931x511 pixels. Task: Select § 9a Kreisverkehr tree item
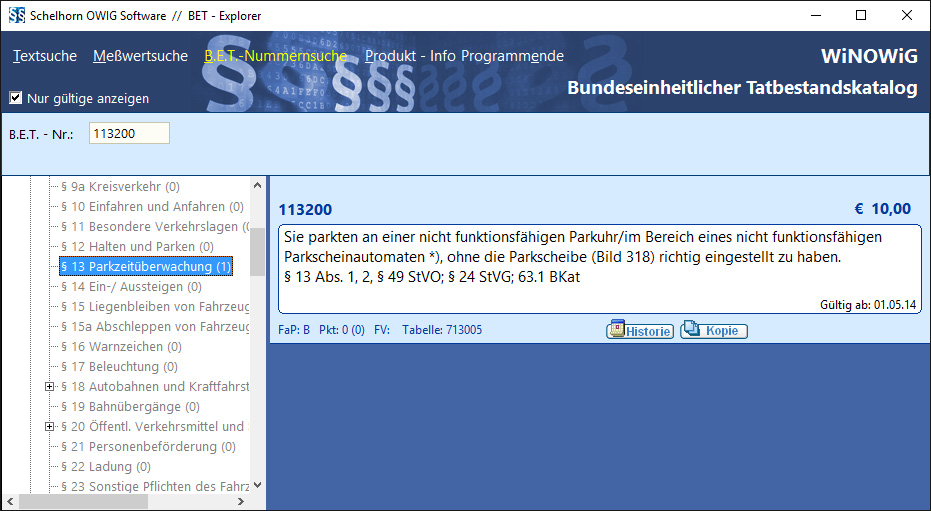coord(120,187)
